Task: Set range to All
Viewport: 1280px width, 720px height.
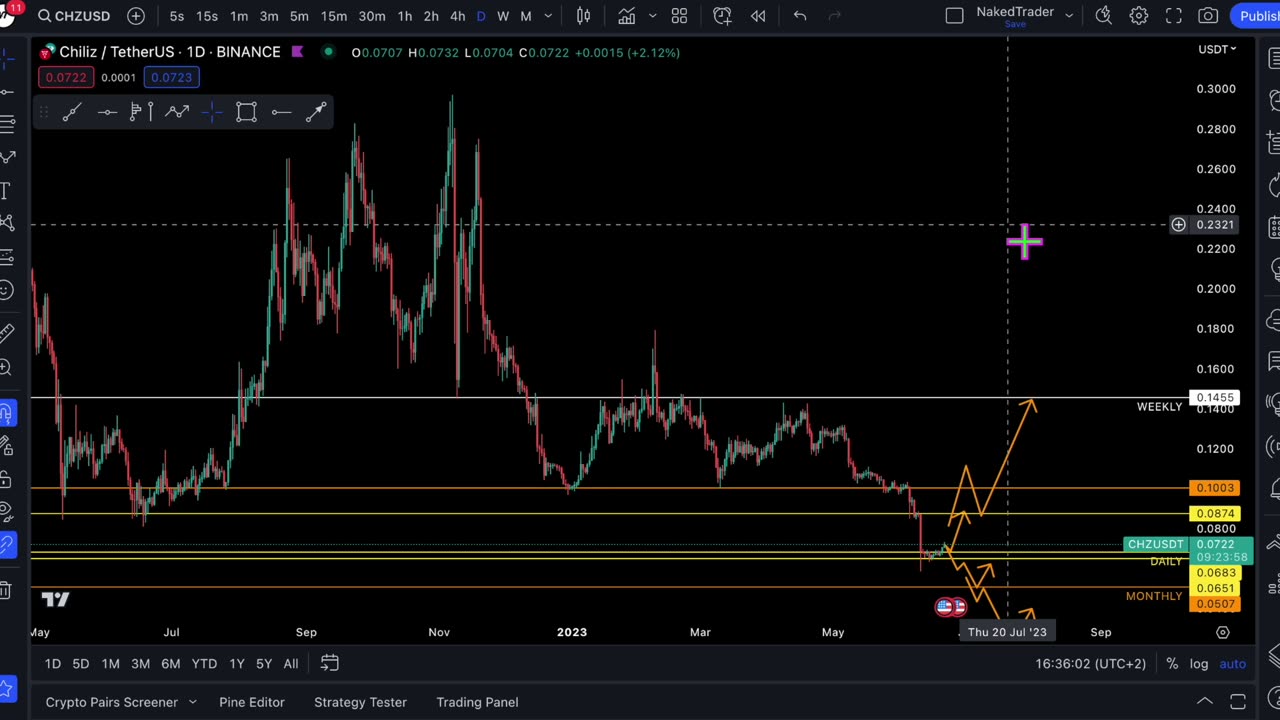Action: pyautogui.click(x=291, y=664)
